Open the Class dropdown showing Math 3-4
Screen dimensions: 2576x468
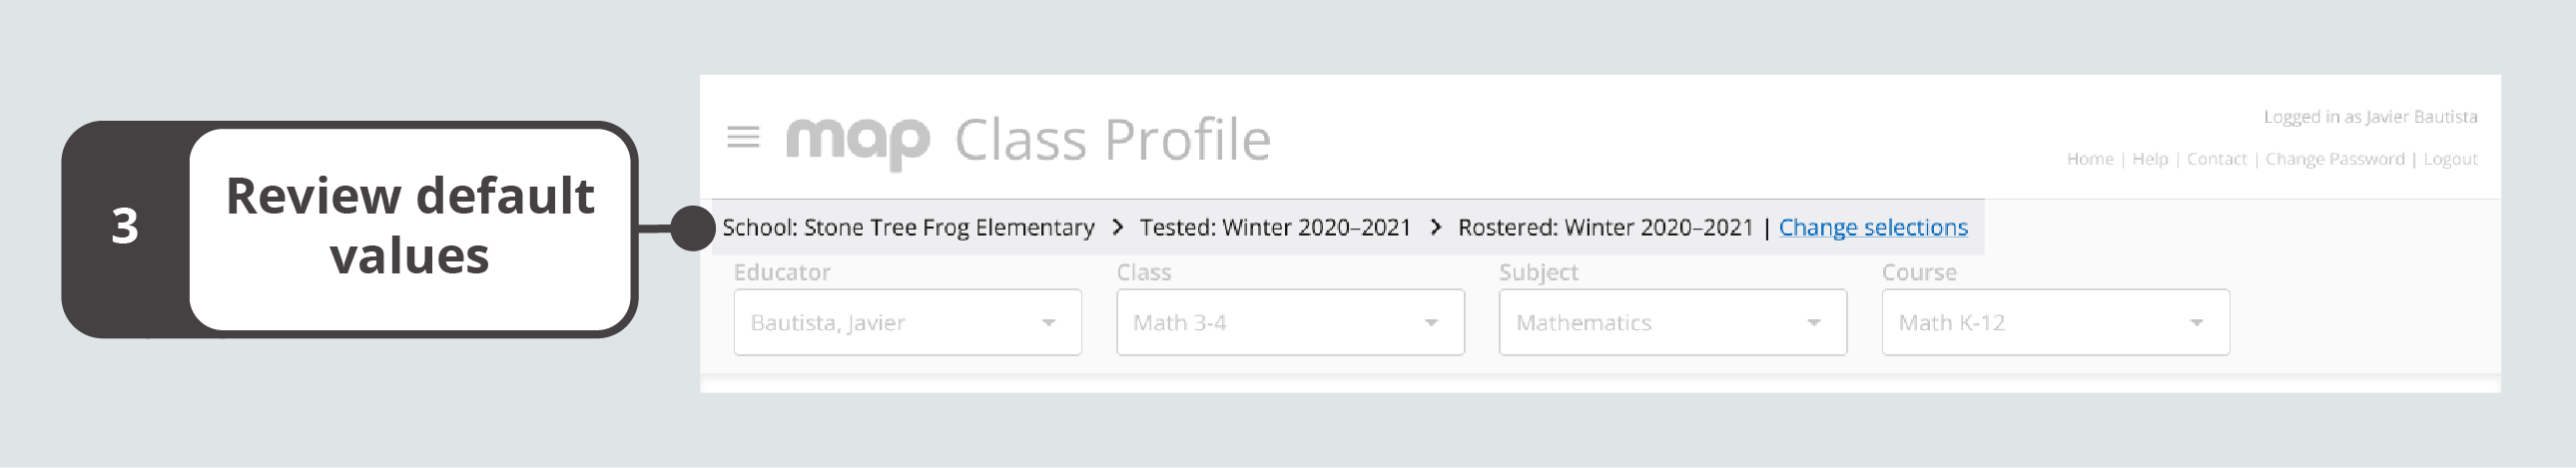click(1290, 323)
